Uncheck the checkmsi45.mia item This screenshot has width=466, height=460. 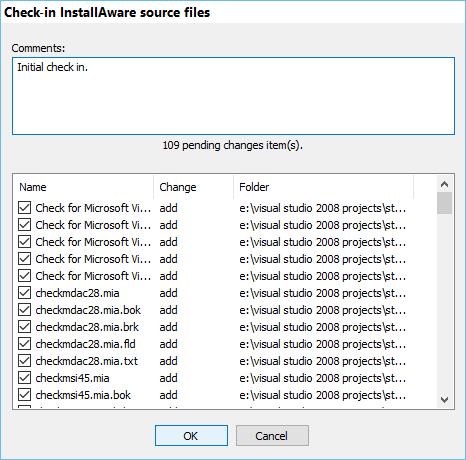tap(25, 378)
